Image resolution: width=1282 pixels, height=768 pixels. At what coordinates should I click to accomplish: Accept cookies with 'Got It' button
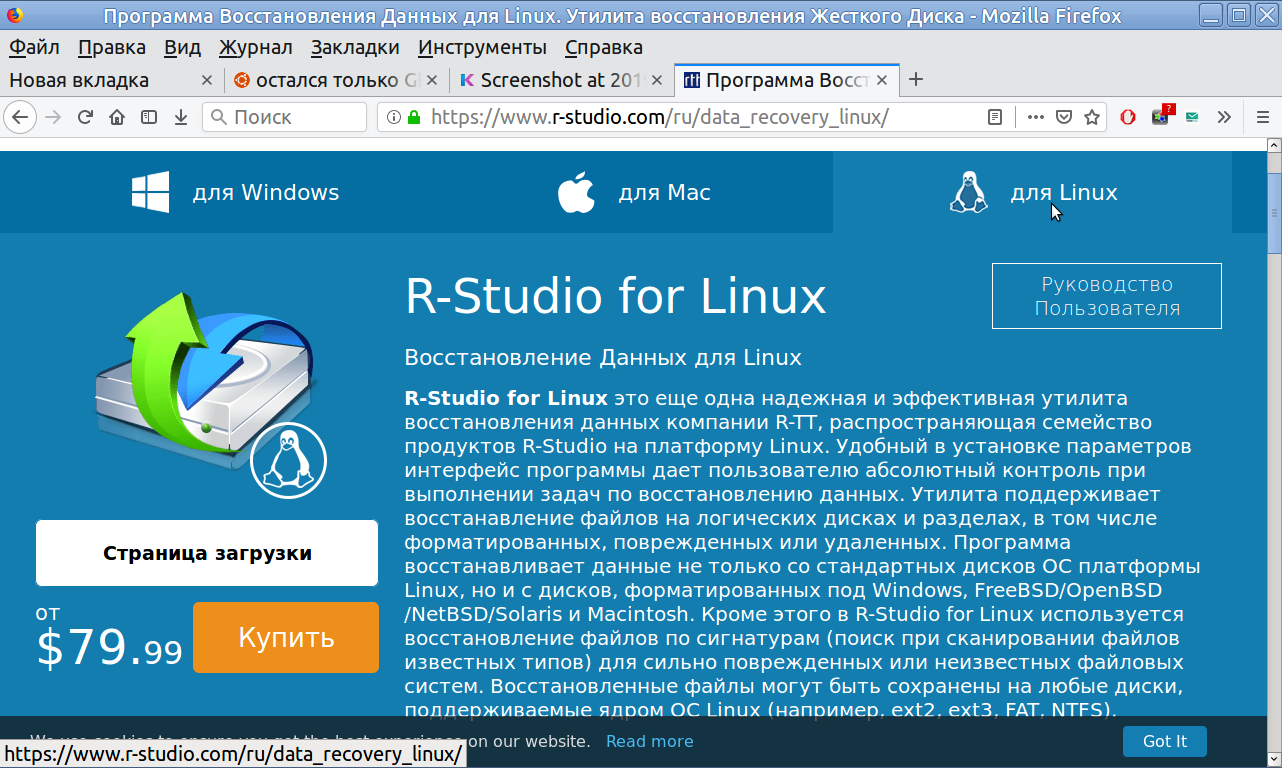pyautogui.click(x=1165, y=741)
